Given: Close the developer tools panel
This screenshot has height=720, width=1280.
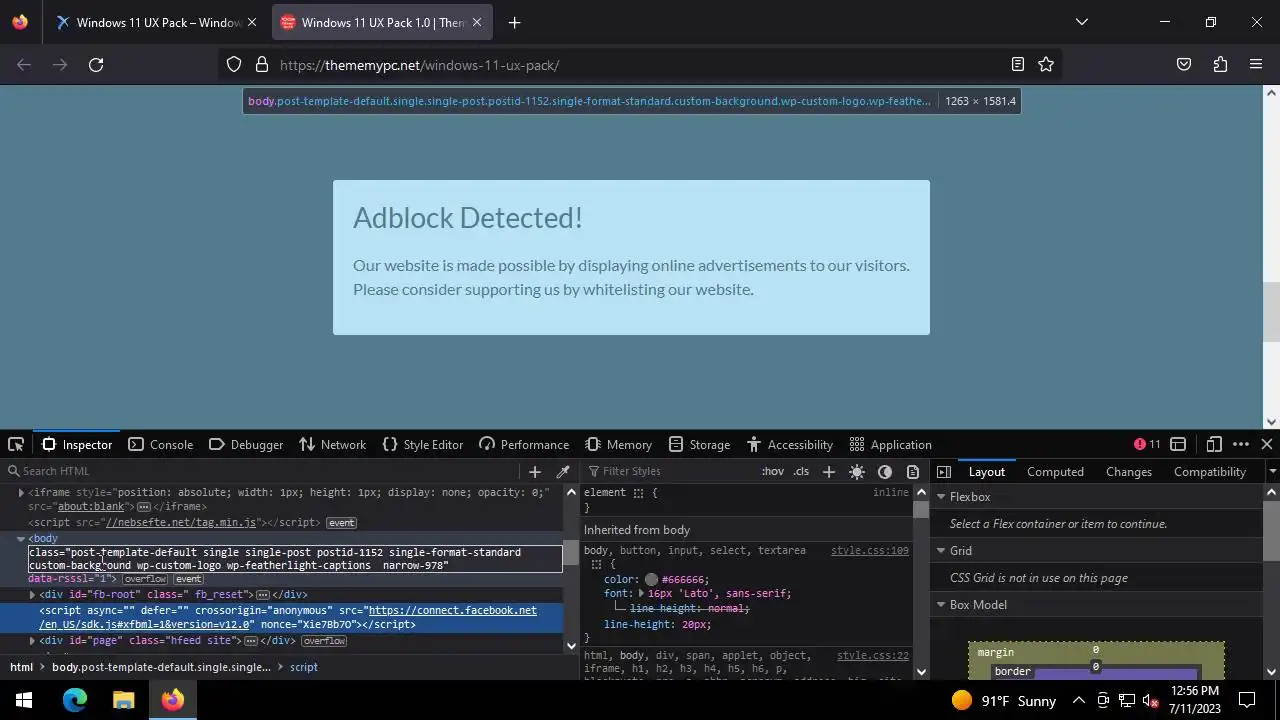Looking at the screenshot, I should click(1267, 444).
